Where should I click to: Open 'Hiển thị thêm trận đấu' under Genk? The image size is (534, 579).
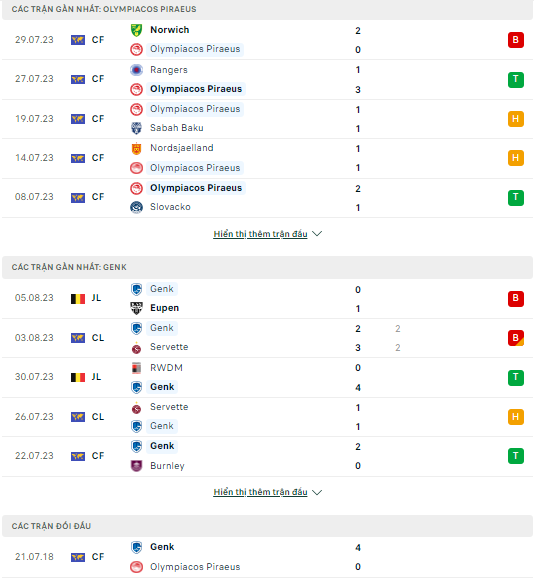tap(260, 492)
